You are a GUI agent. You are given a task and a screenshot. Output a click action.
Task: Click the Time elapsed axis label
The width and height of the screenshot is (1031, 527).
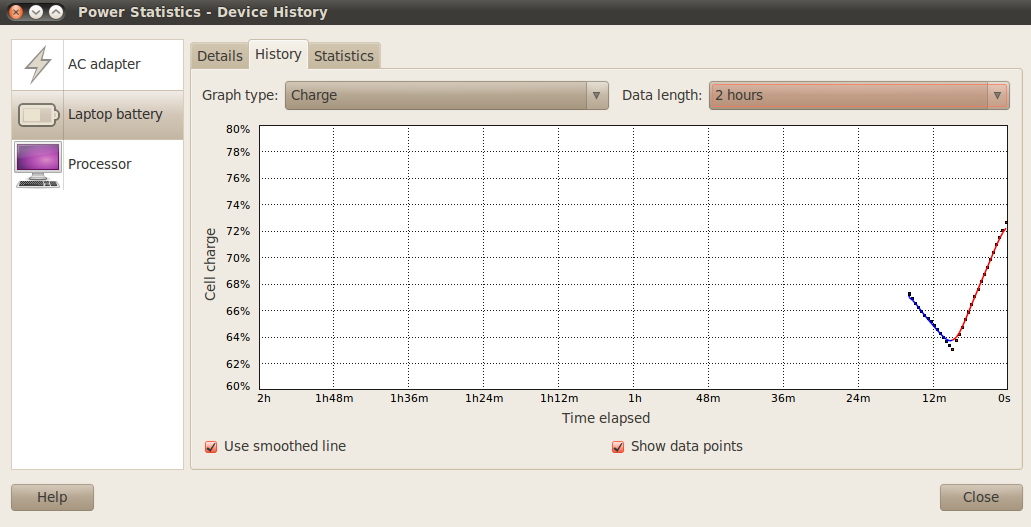pyautogui.click(x=606, y=418)
